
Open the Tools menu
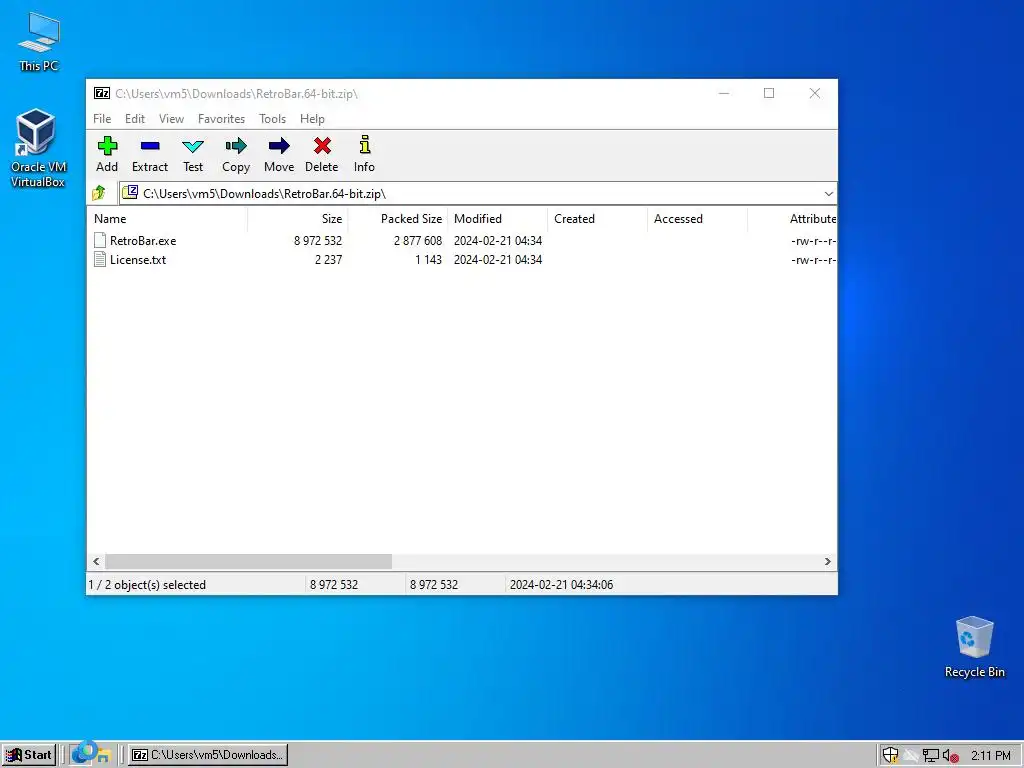click(x=272, y=119)
